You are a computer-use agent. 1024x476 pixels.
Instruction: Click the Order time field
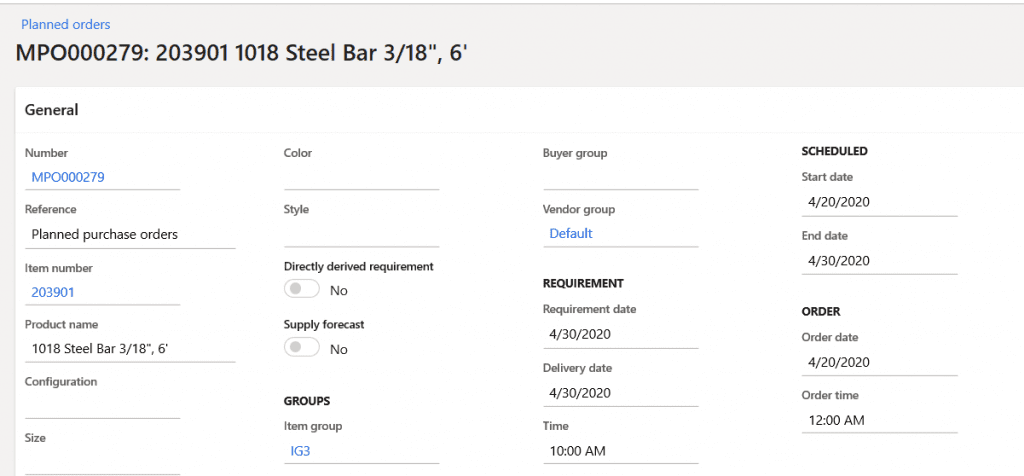click(879, 420)
